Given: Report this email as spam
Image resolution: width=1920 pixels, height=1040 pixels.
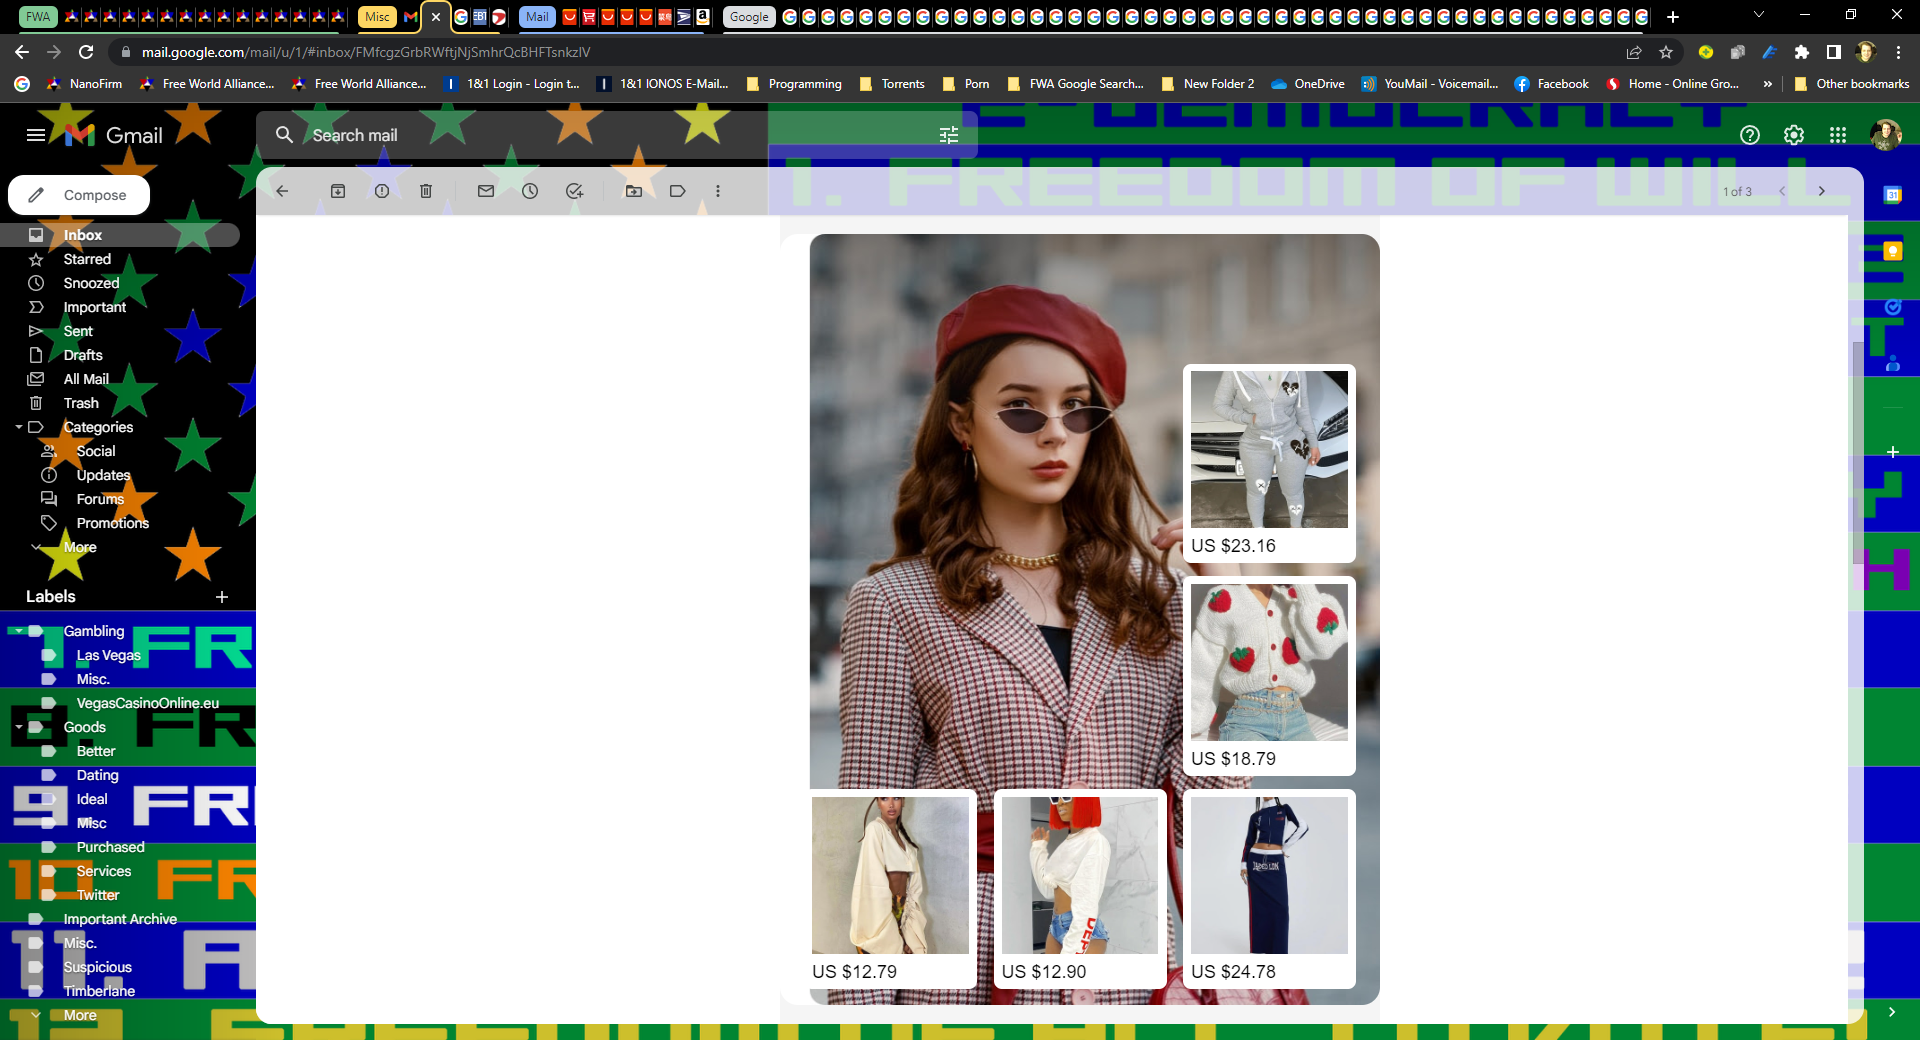Looking at the screenshot, I should coord(382,191).
